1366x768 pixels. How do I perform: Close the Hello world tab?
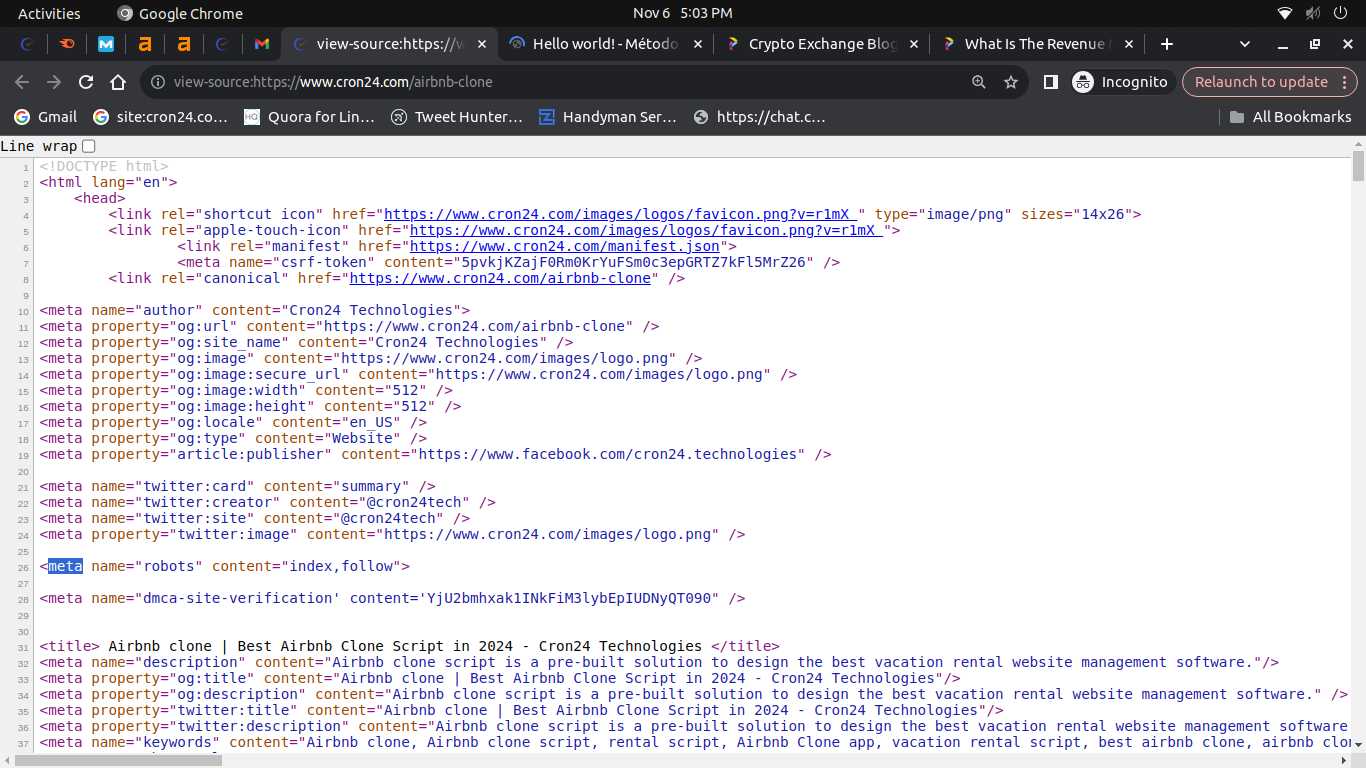(696, 44)
